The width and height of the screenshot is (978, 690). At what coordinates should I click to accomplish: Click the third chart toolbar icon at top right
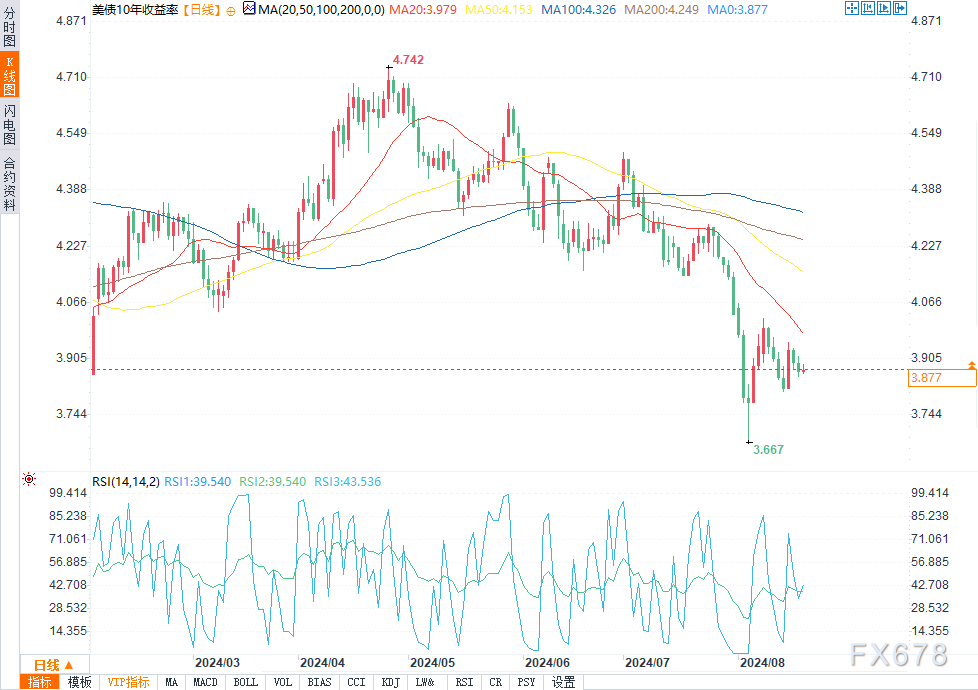(x=884, y=8)
